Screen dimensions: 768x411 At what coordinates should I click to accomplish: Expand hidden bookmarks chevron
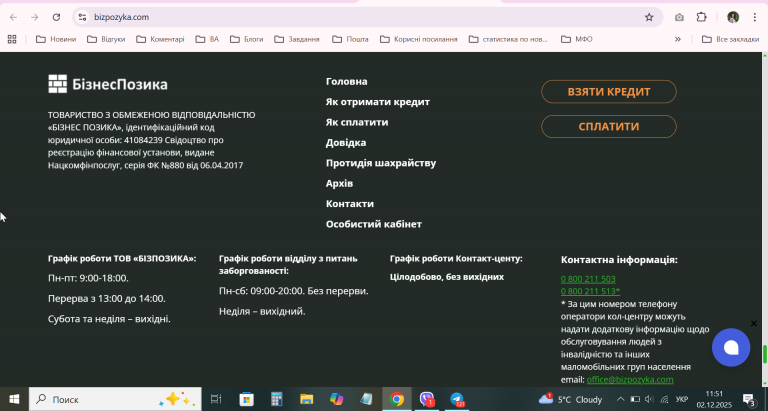(678, 39)
